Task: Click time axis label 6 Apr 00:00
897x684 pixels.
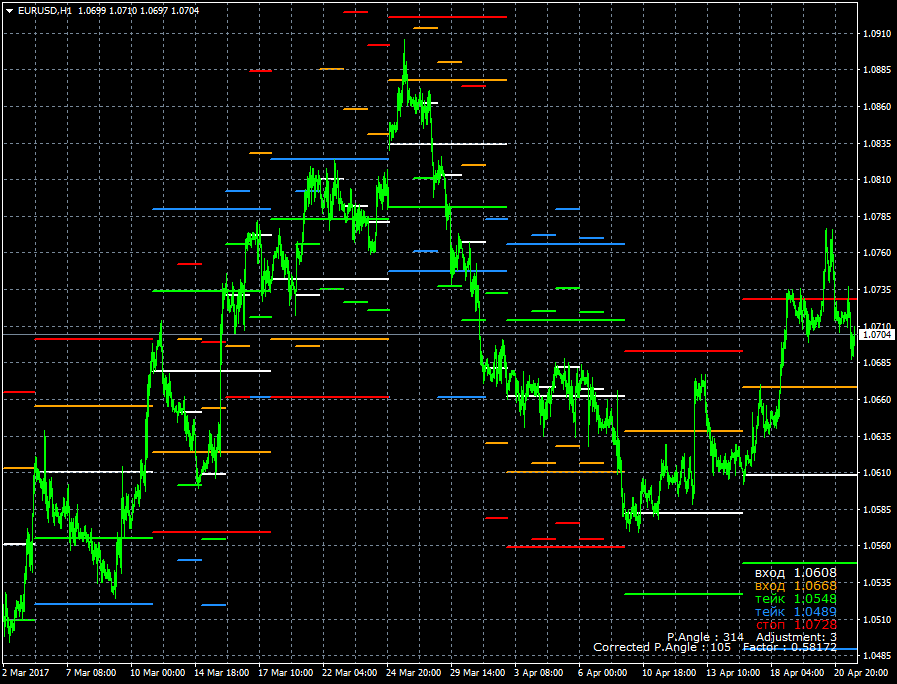Action: pyautogui.click(x=602, y=673)
